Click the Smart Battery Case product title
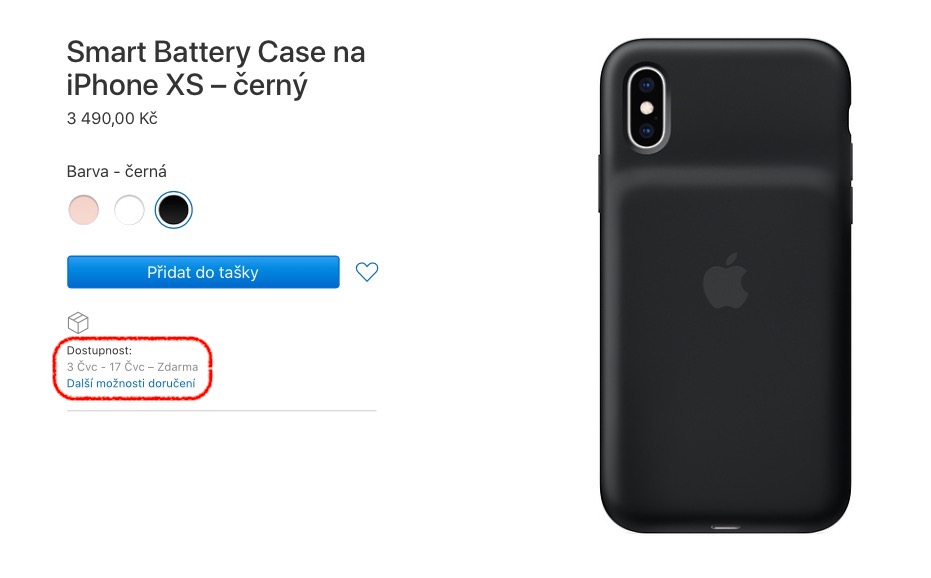931x578 pixels. point(216,68)
